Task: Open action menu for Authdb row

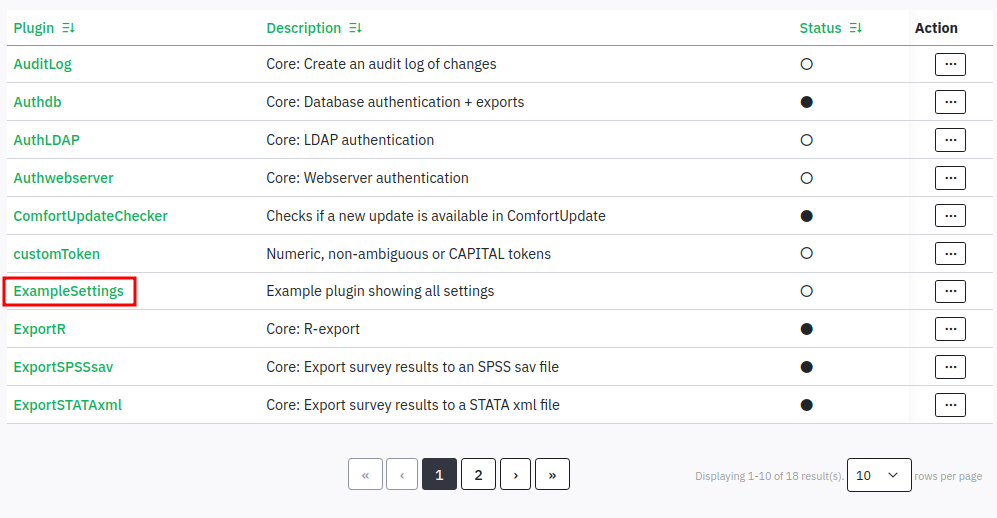Action: point(949,102)
